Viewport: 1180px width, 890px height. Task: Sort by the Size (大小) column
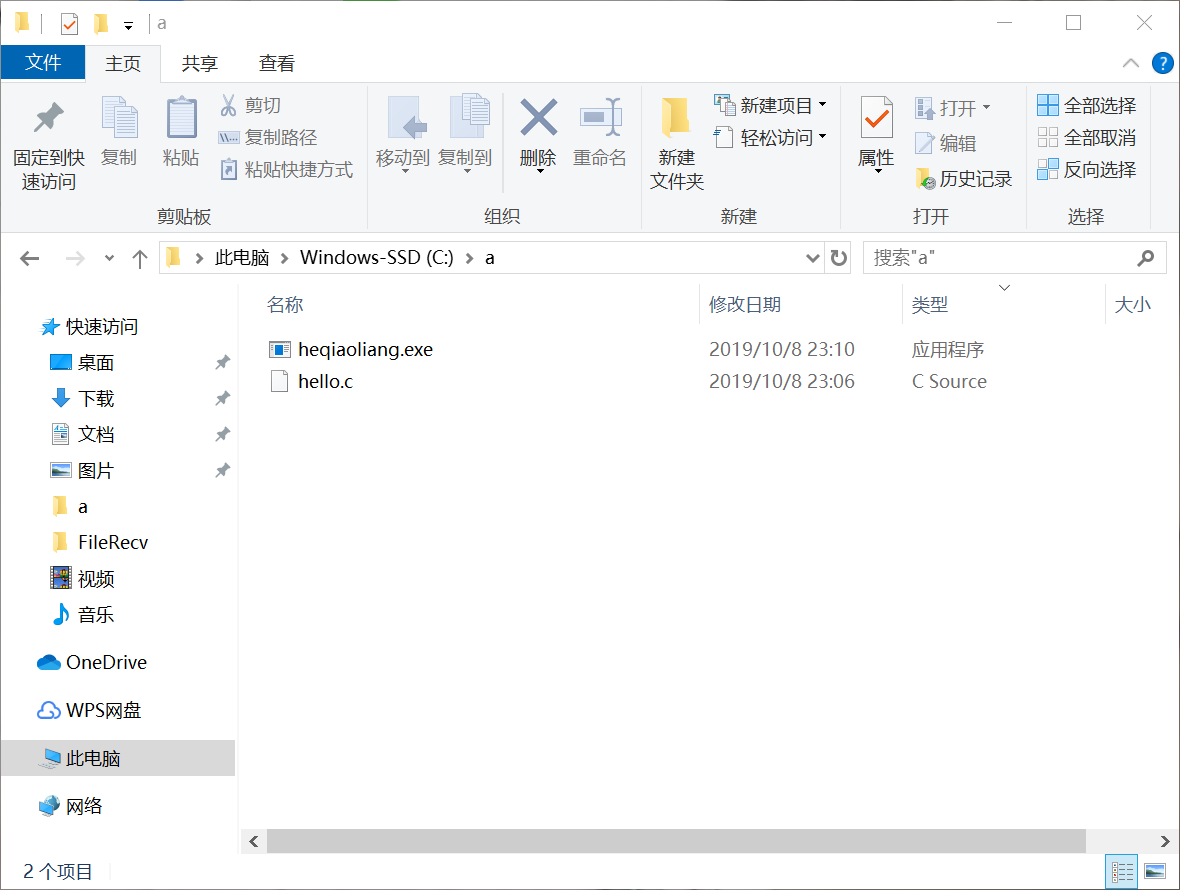(x=1133, y=305)
